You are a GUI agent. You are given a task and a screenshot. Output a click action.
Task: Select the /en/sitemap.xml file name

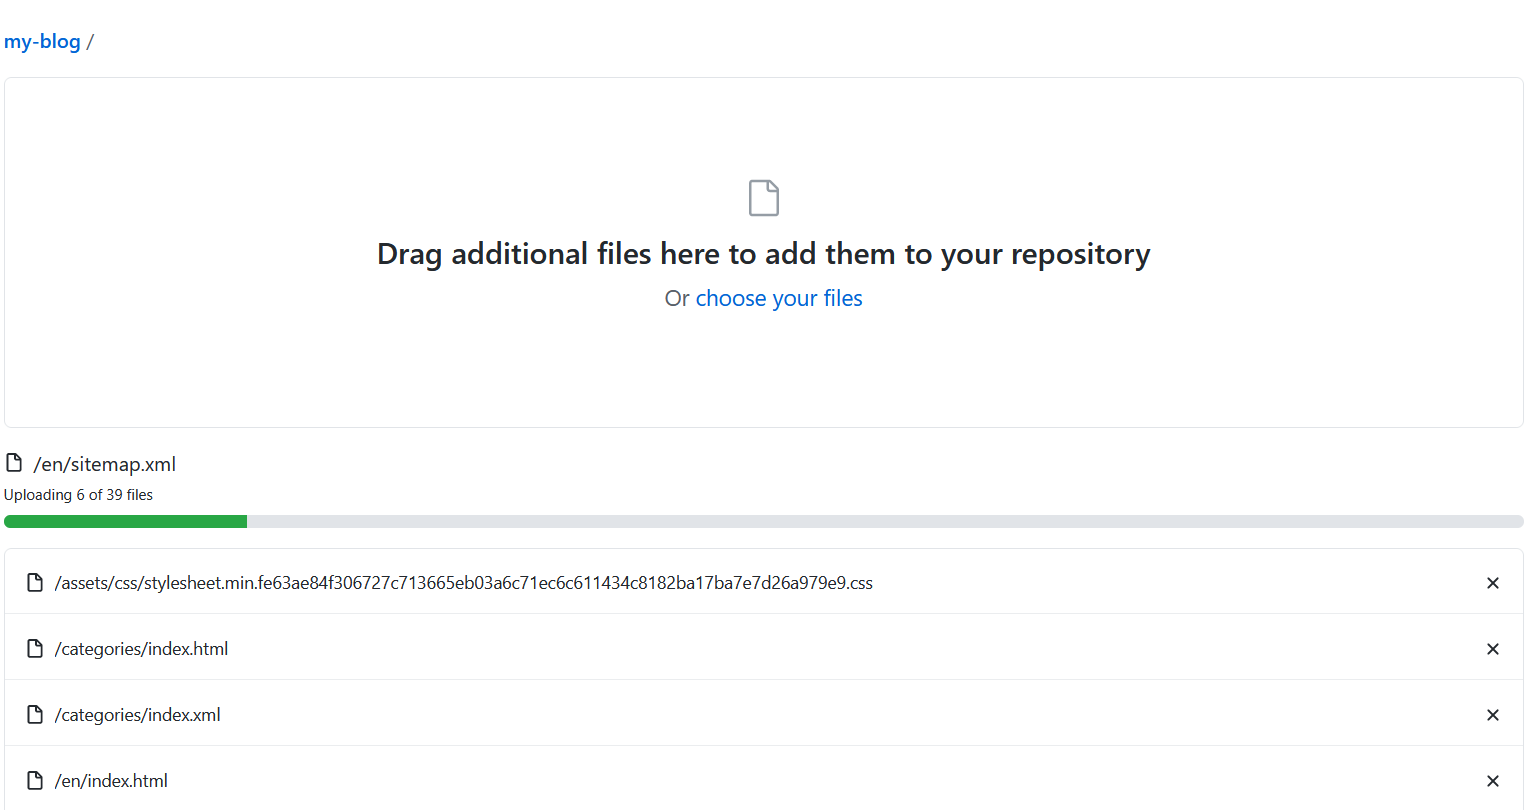pyautogui.click(x=105, y=464)
